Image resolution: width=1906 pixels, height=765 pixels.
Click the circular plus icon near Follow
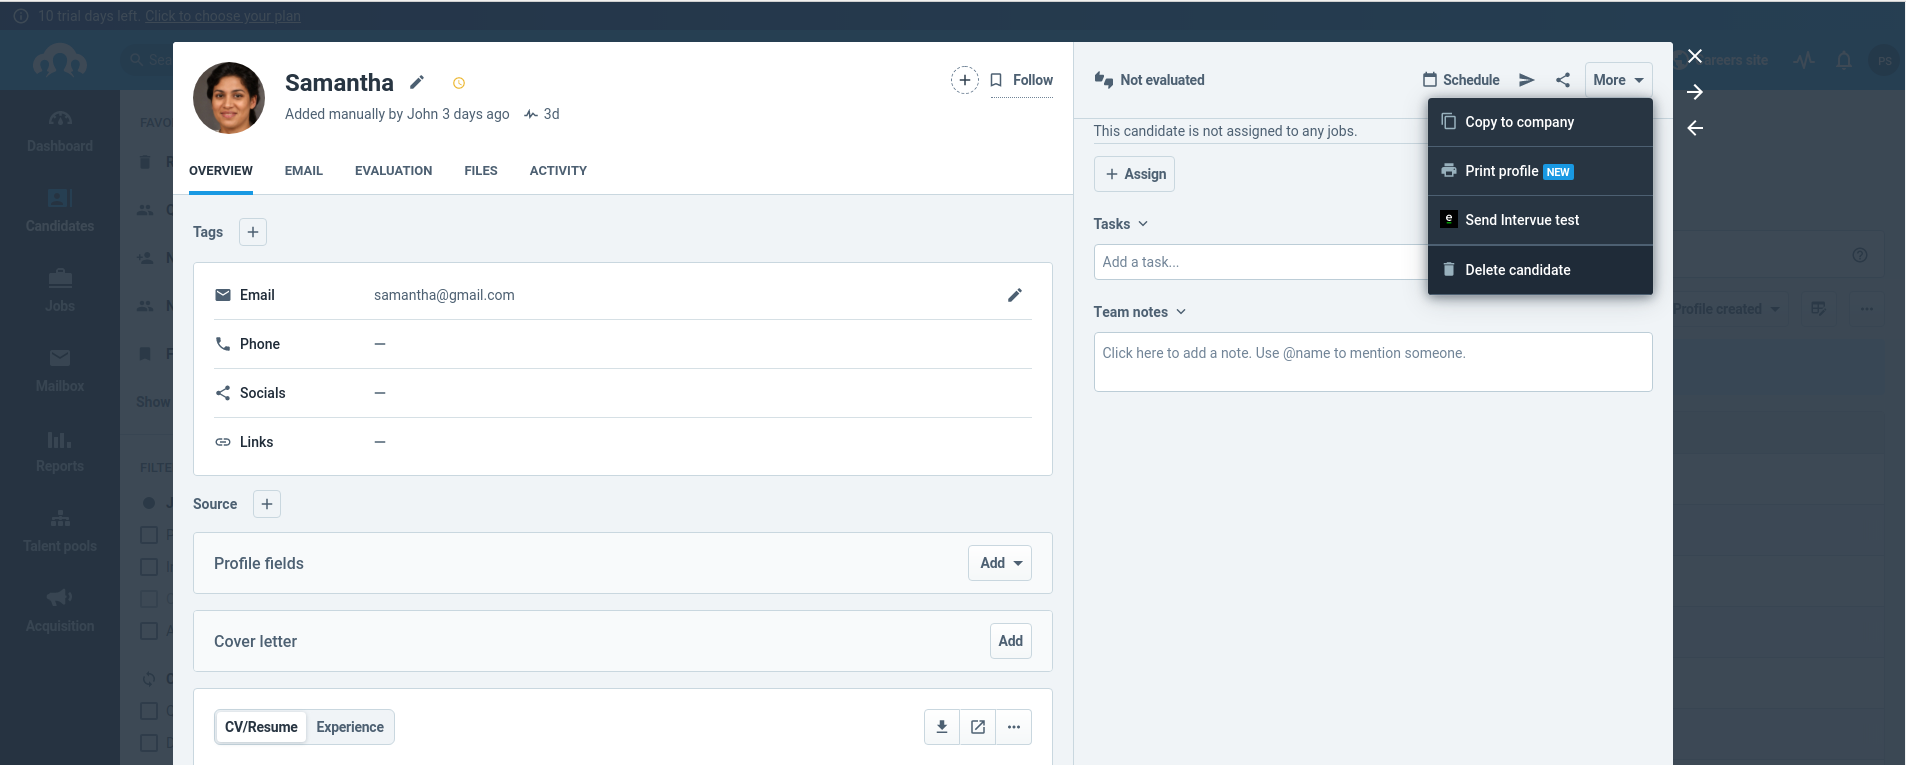click(964, 80)
